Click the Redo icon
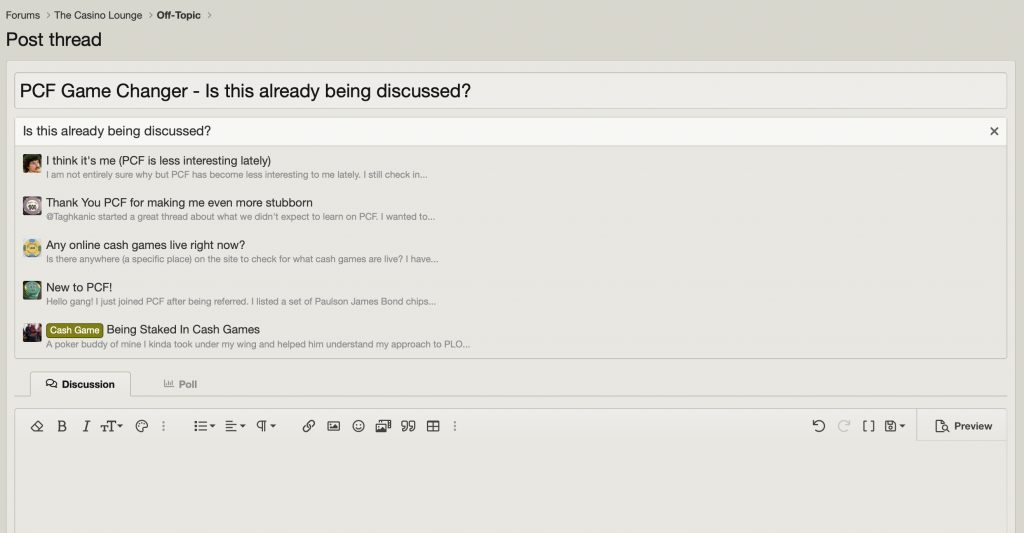The width and height of the screenshot is (1024, 533). pyautogui.click(x=844, y=426)
